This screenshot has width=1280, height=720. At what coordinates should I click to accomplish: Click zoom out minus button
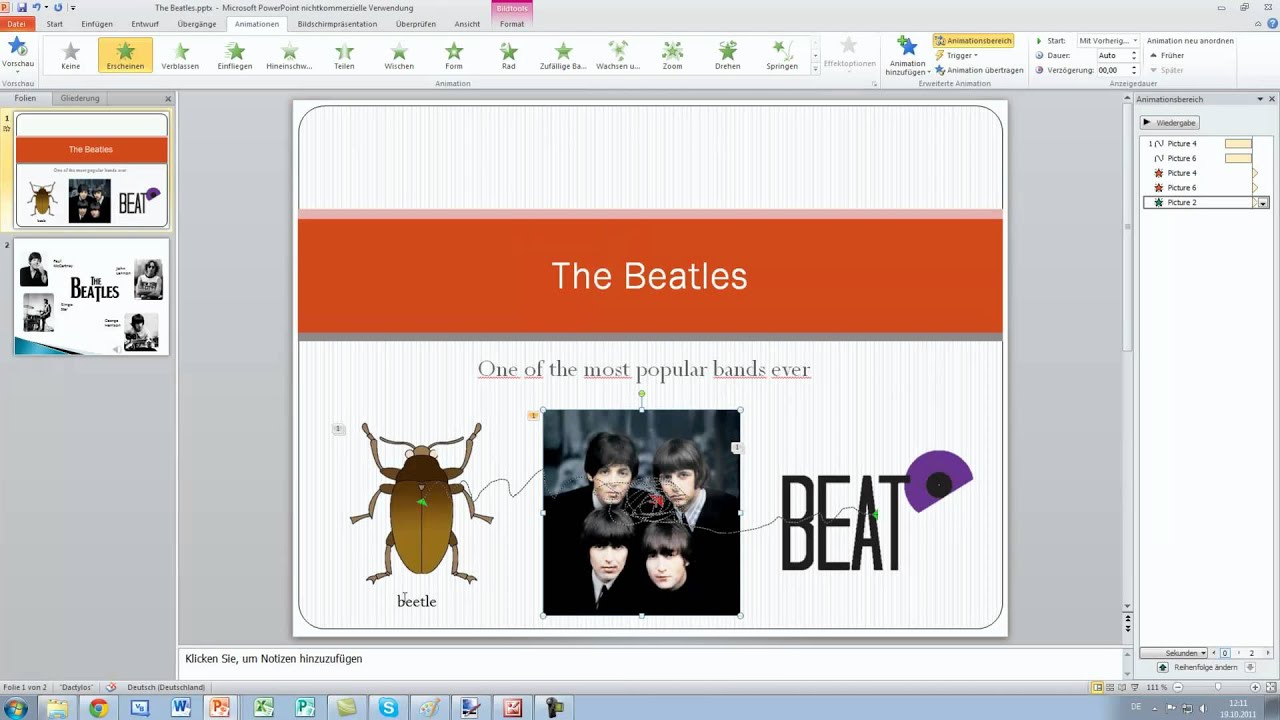tap(1178, 687)
